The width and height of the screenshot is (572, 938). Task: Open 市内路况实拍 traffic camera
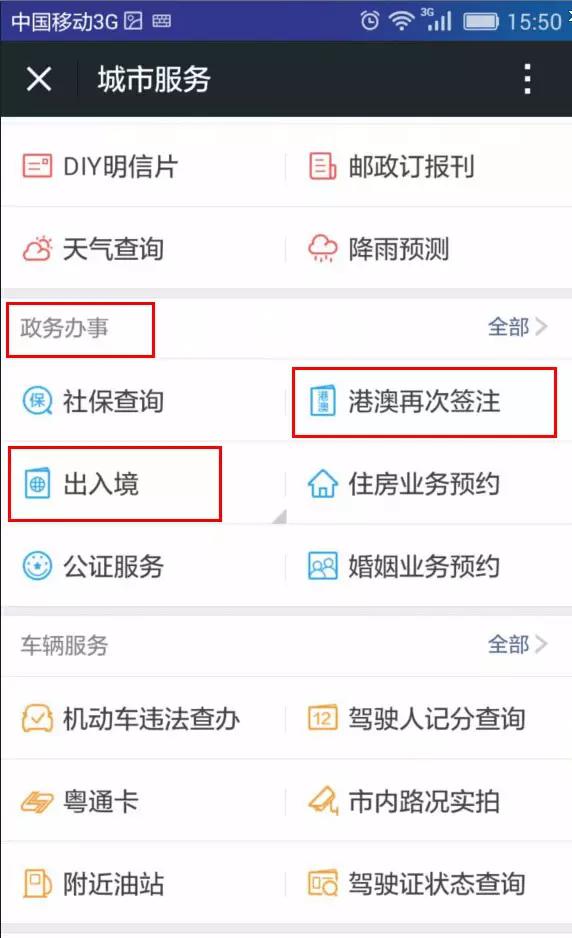pos(404,802)
